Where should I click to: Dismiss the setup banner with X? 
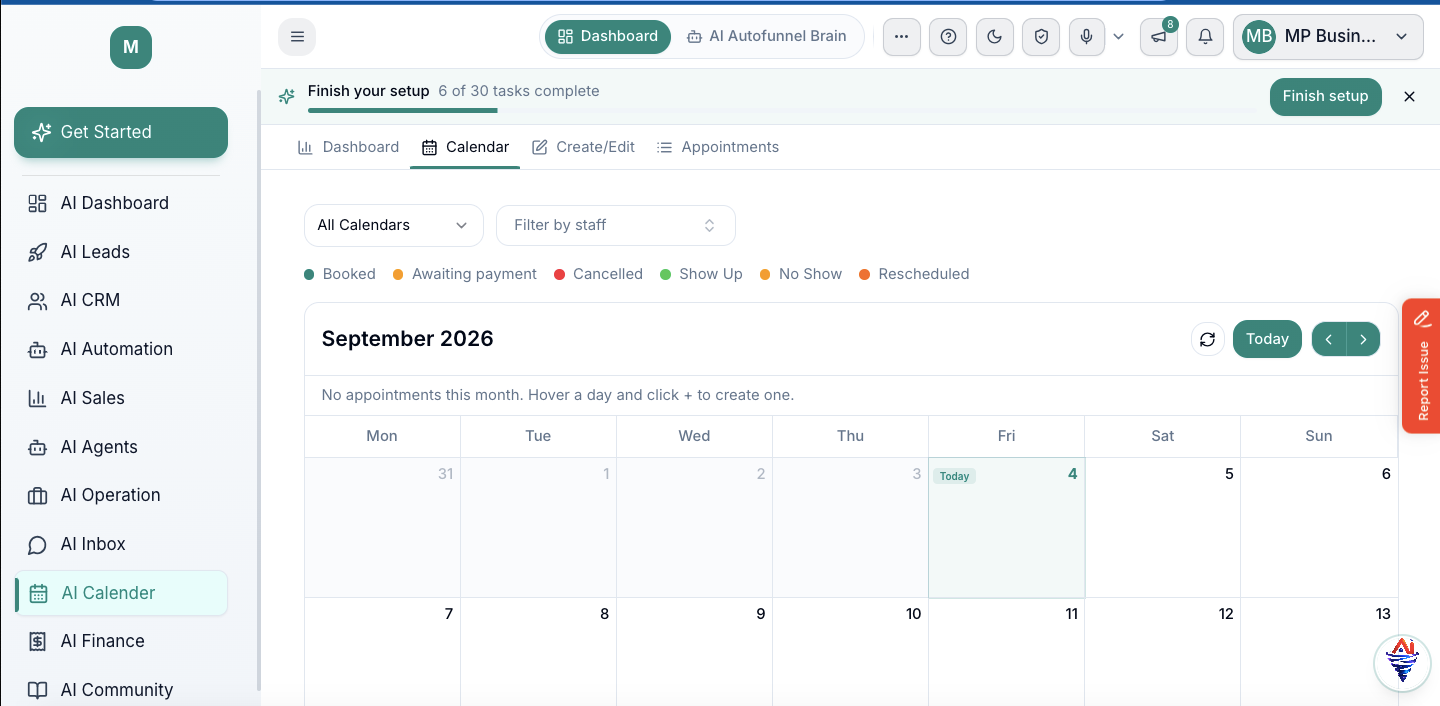pos(1409,96)
